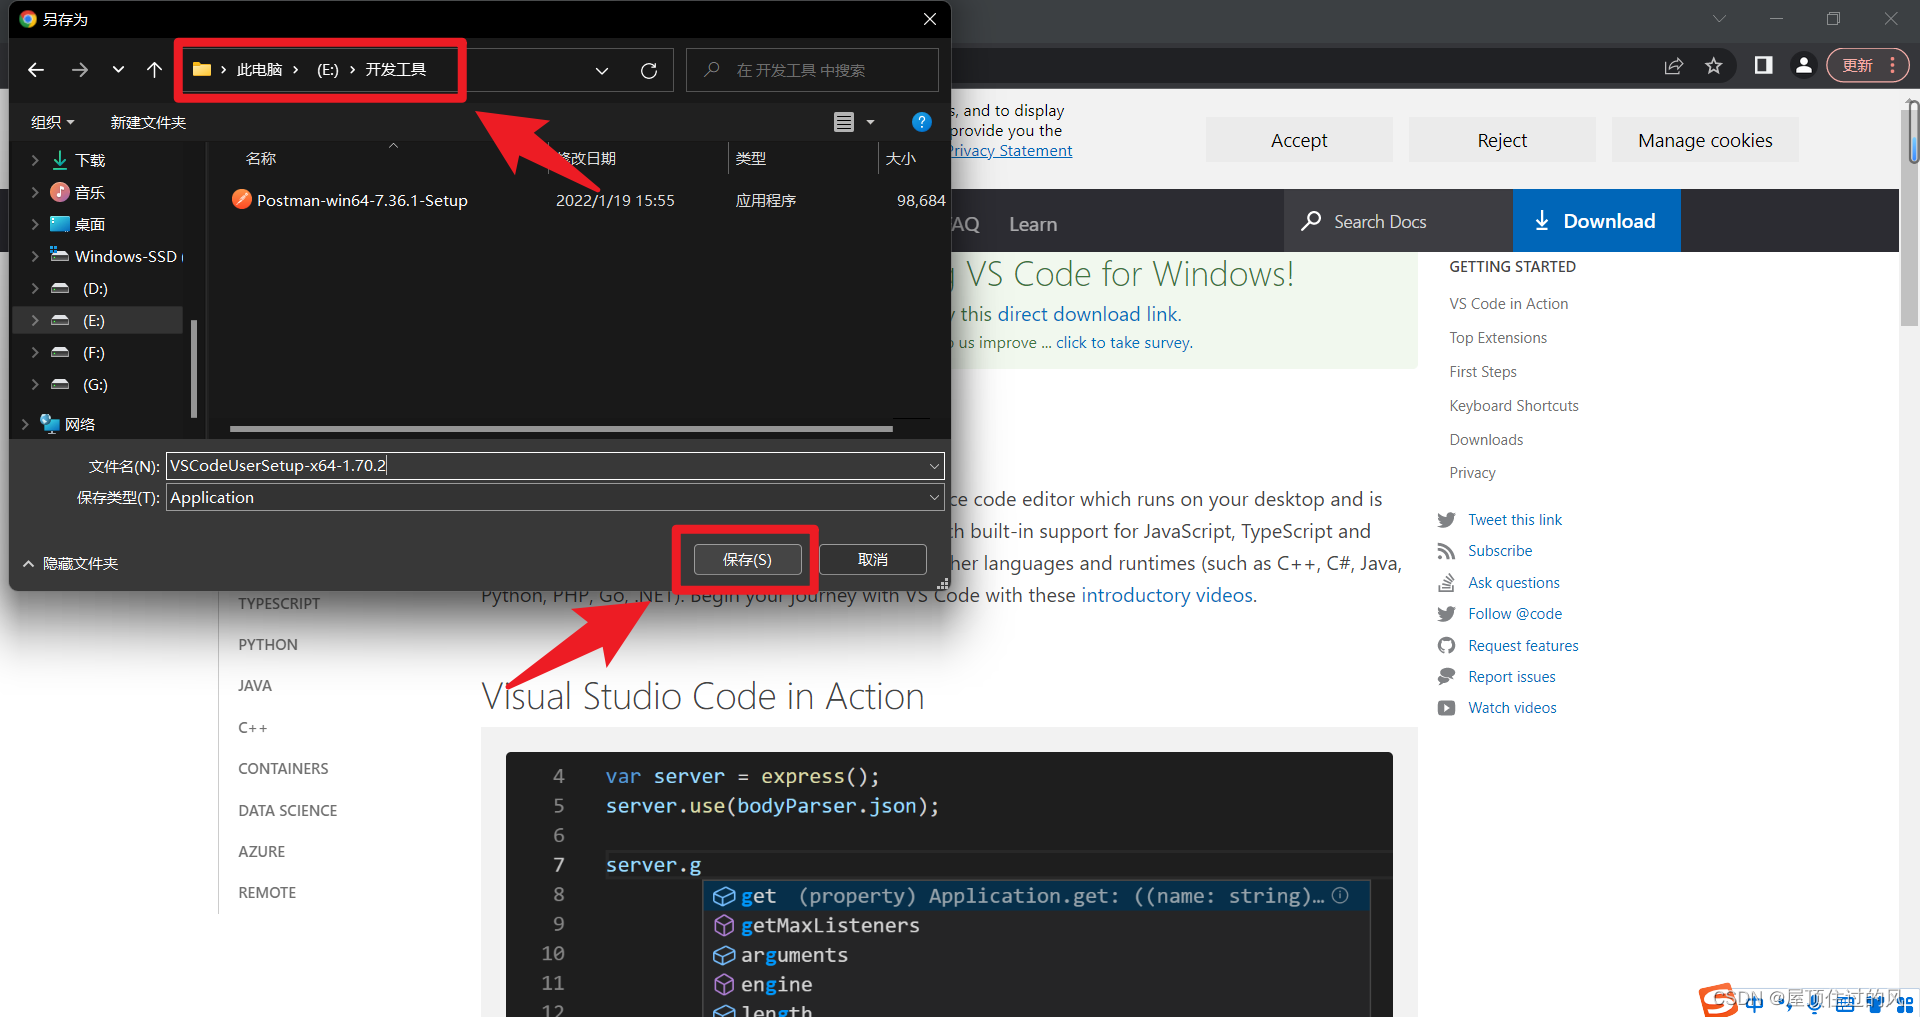The height and width of the screenshot is (1017, 1920).
Task: Open the address bar path dropdown
Action: pos(602,71)
